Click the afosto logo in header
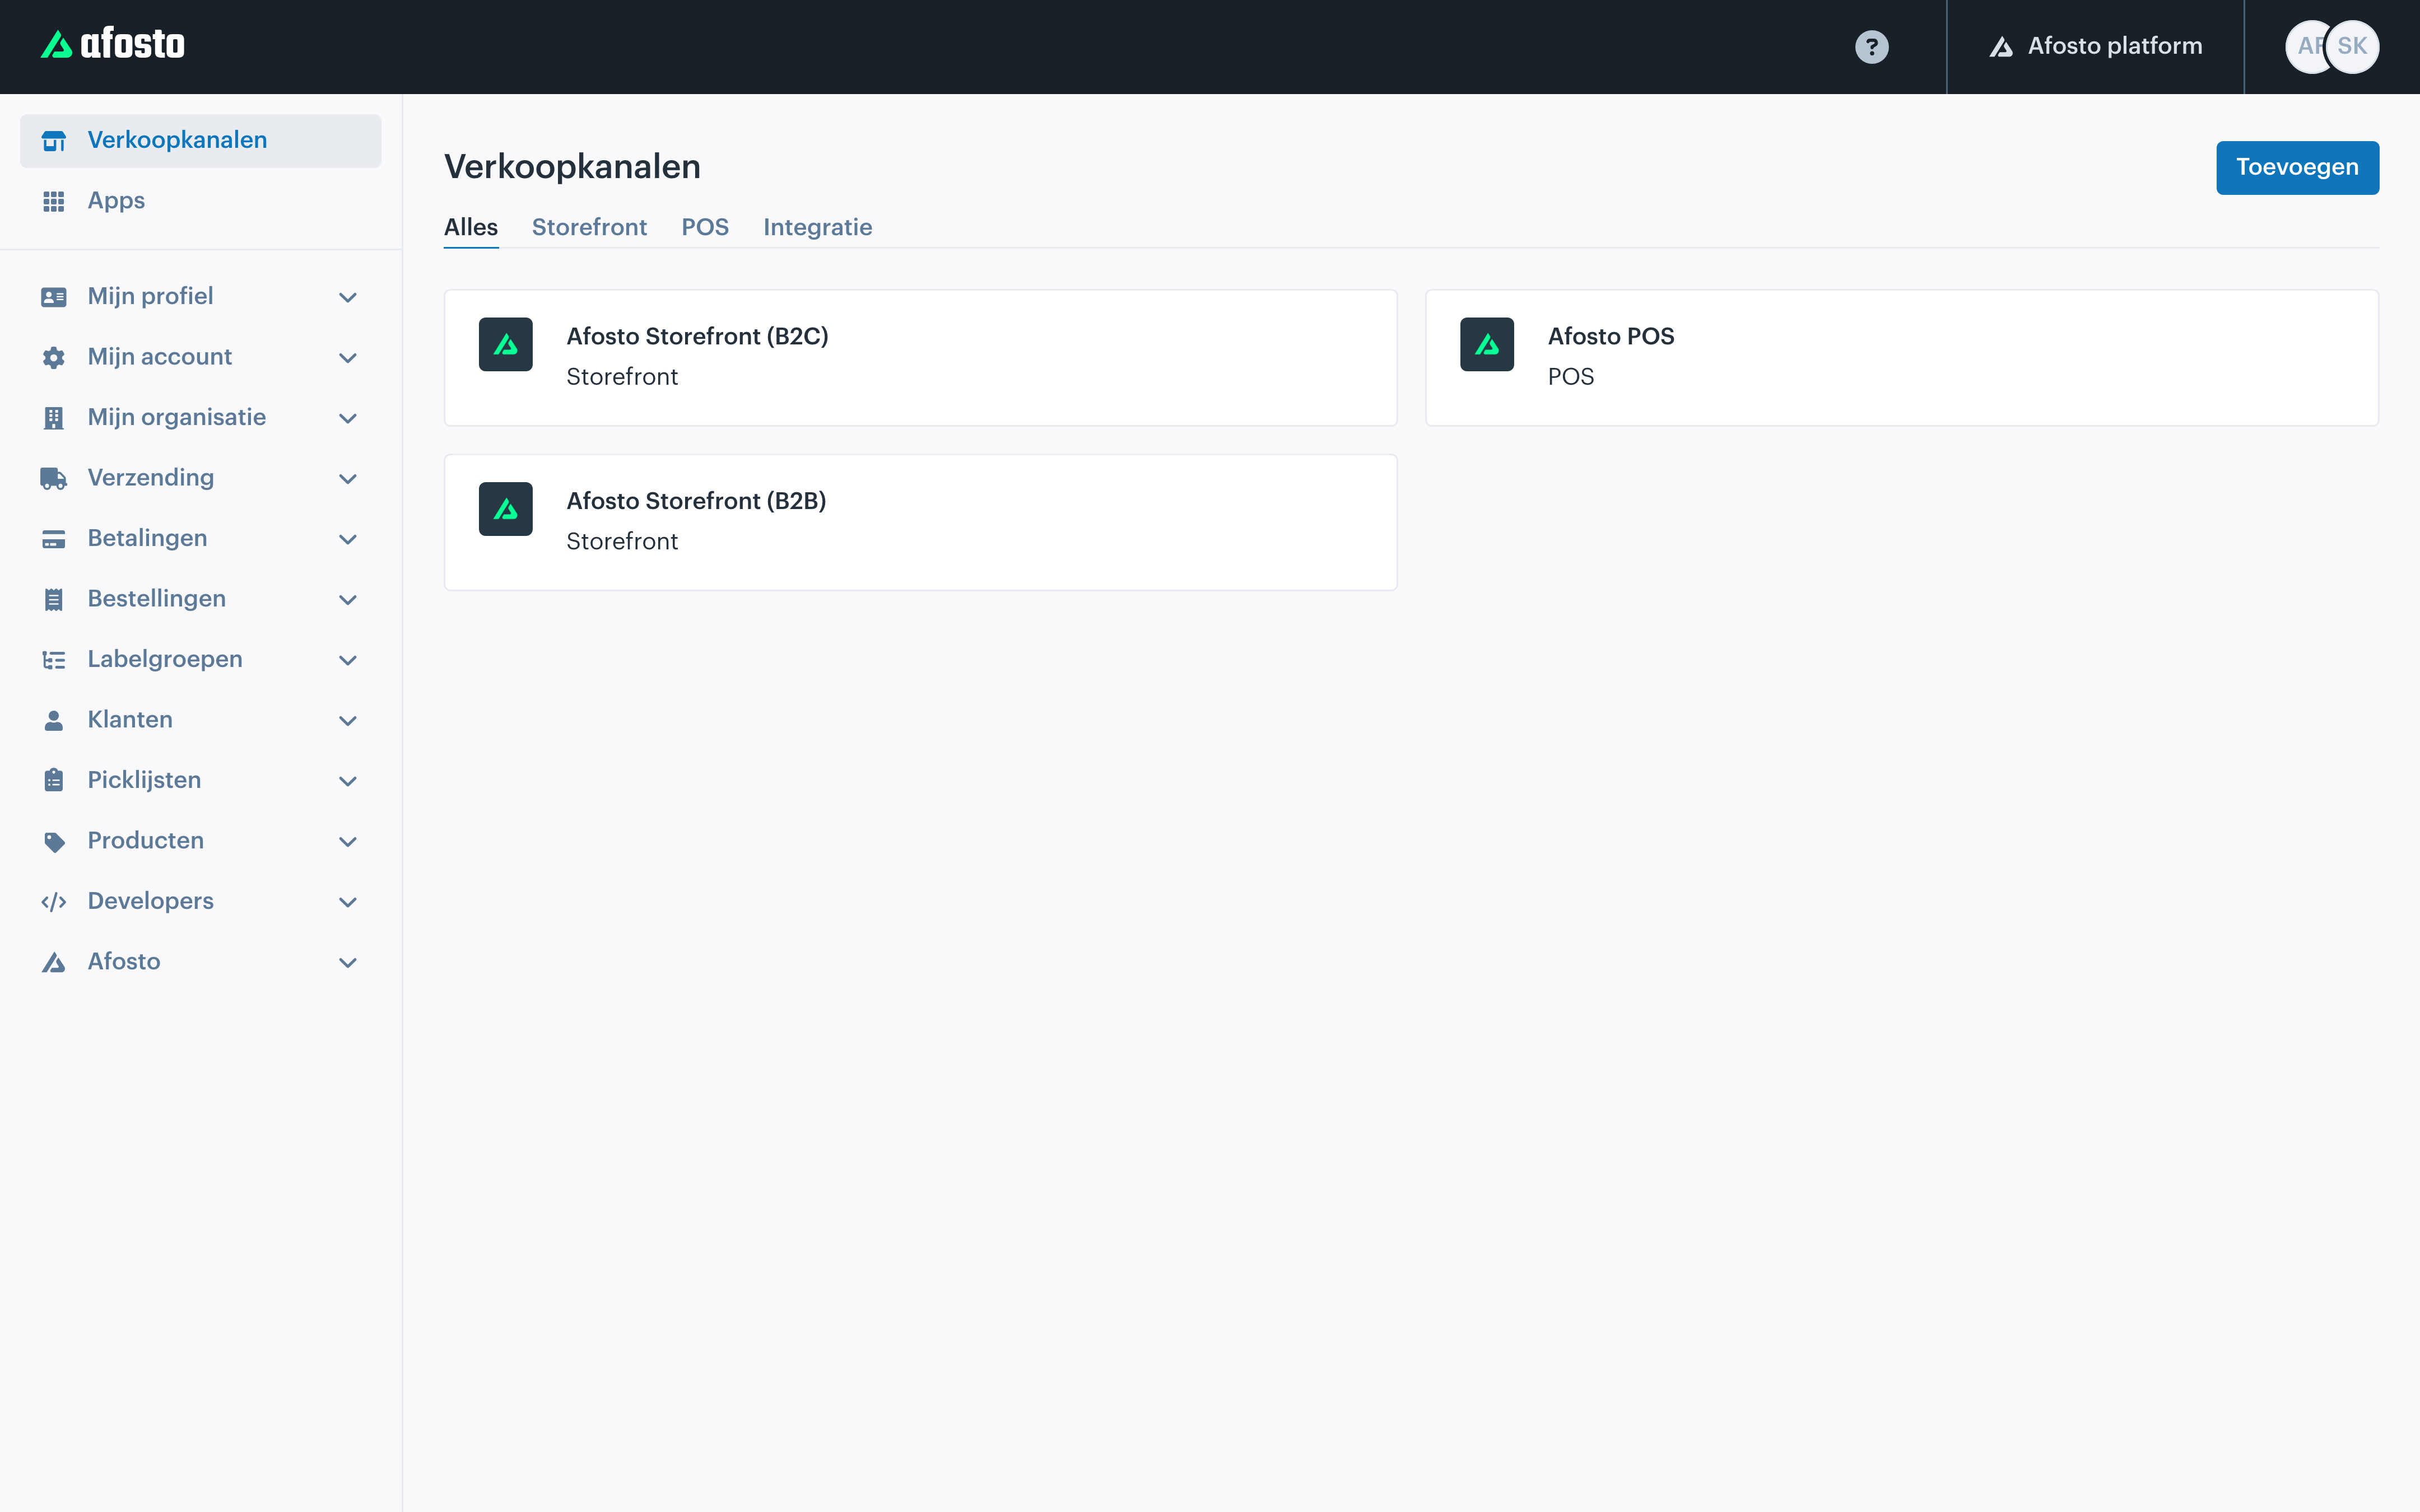 (x=113, y=45)
